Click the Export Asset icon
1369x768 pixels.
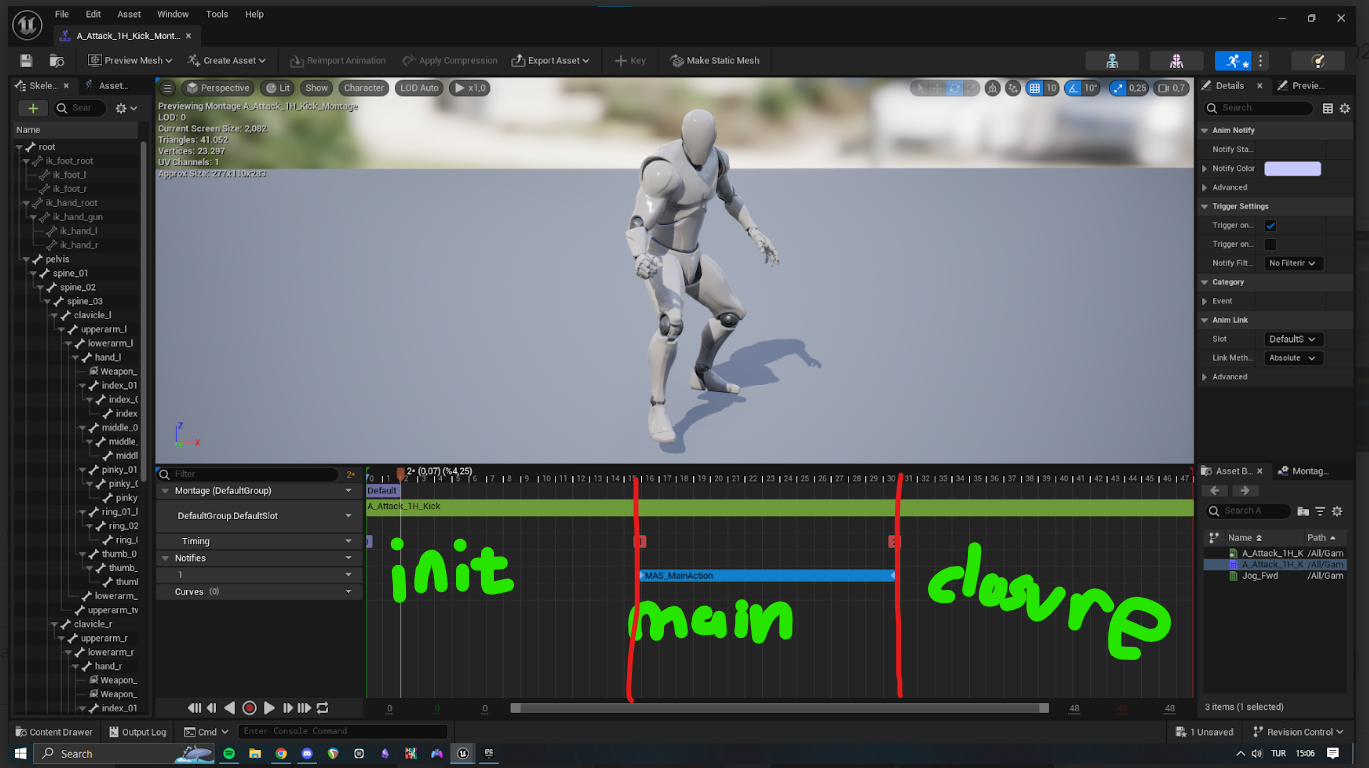click(518, 60)
